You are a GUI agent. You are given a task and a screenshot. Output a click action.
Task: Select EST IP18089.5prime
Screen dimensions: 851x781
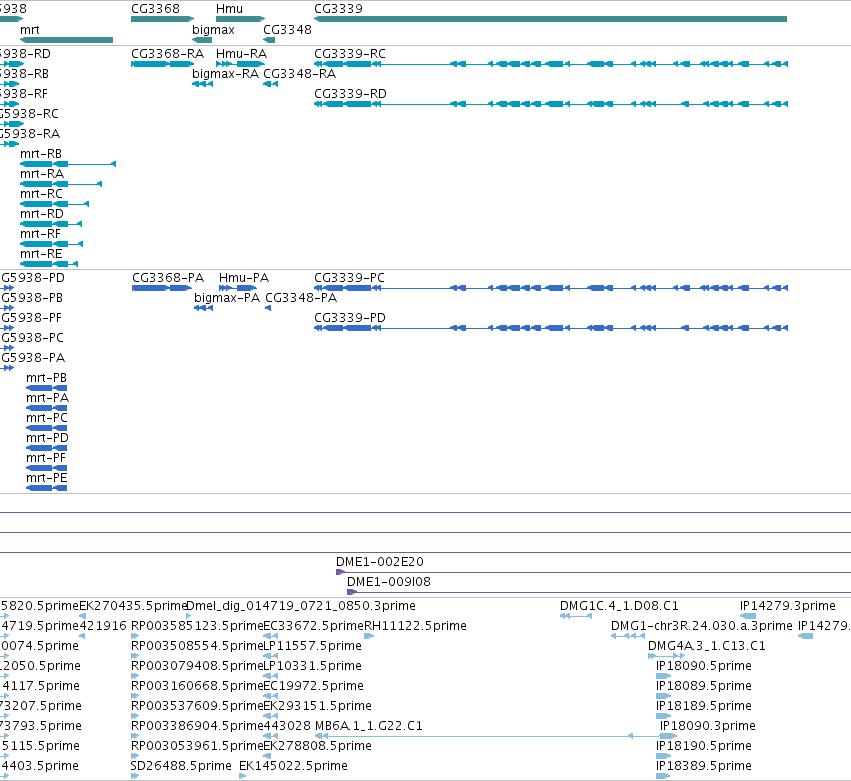(663, 696)
